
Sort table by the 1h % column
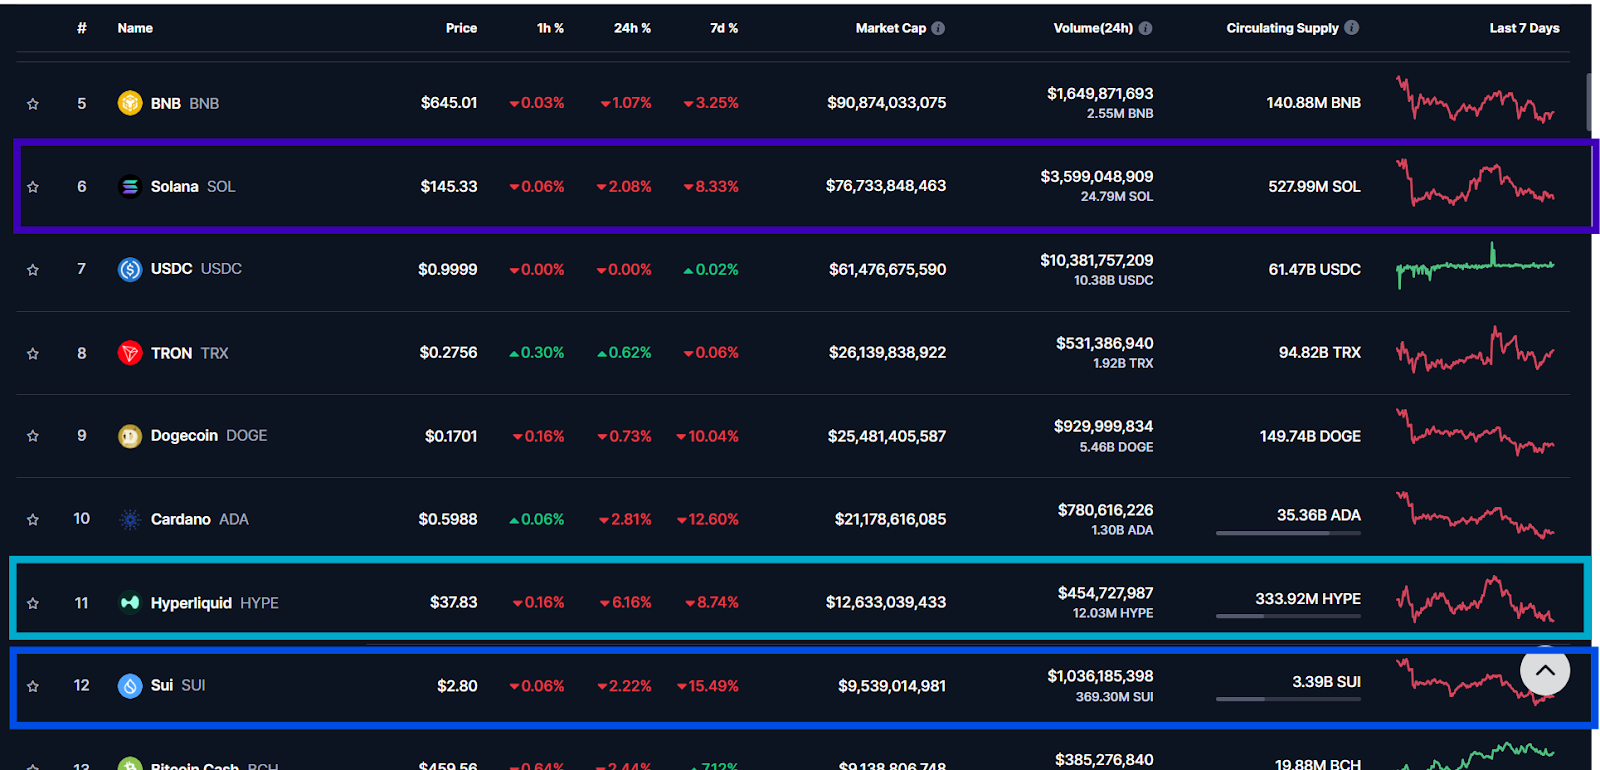coord(550,28)
